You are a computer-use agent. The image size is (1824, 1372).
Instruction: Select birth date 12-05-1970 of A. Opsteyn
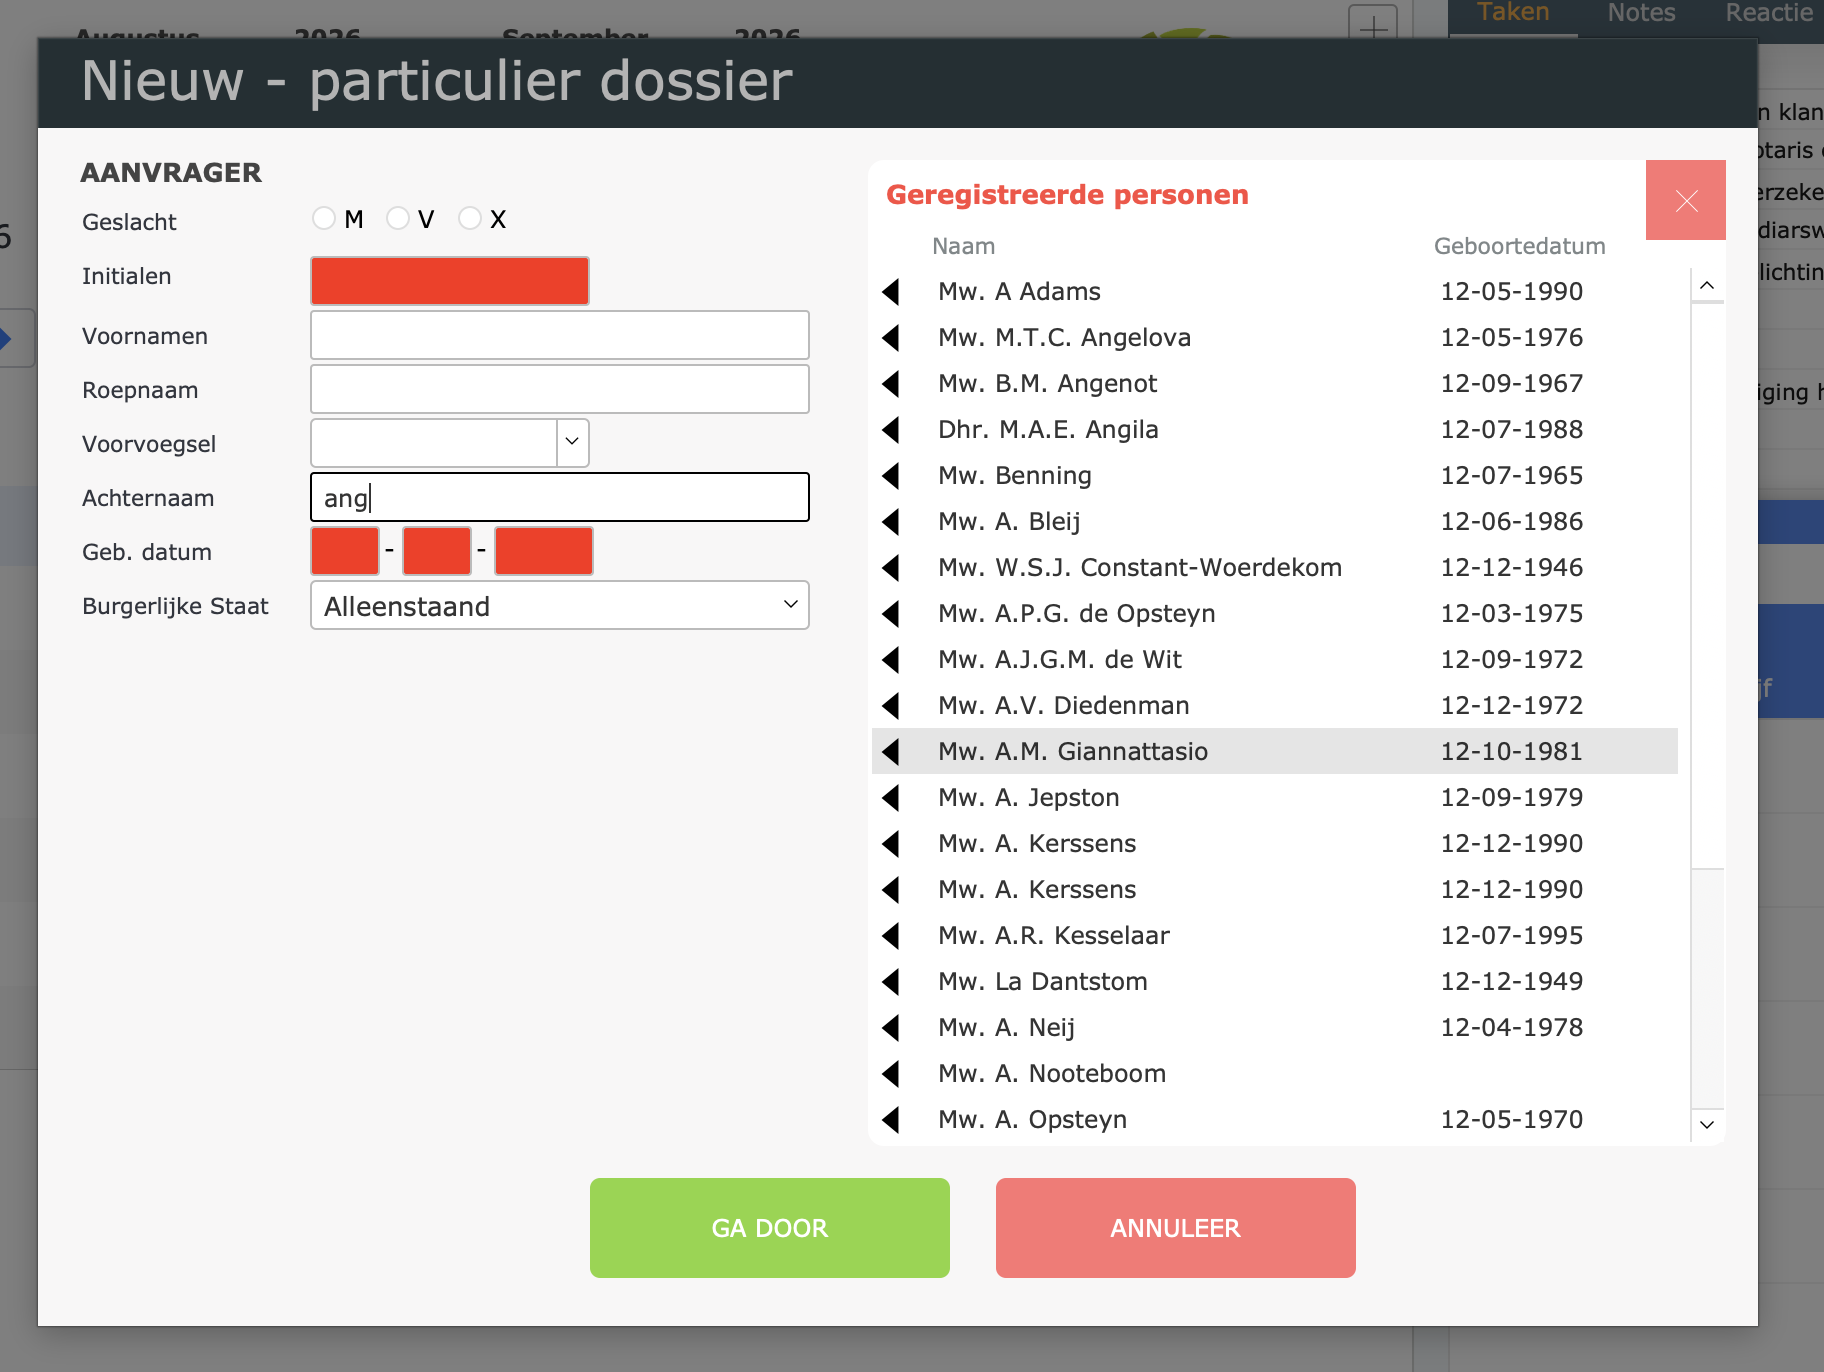coord(1511,1120)
